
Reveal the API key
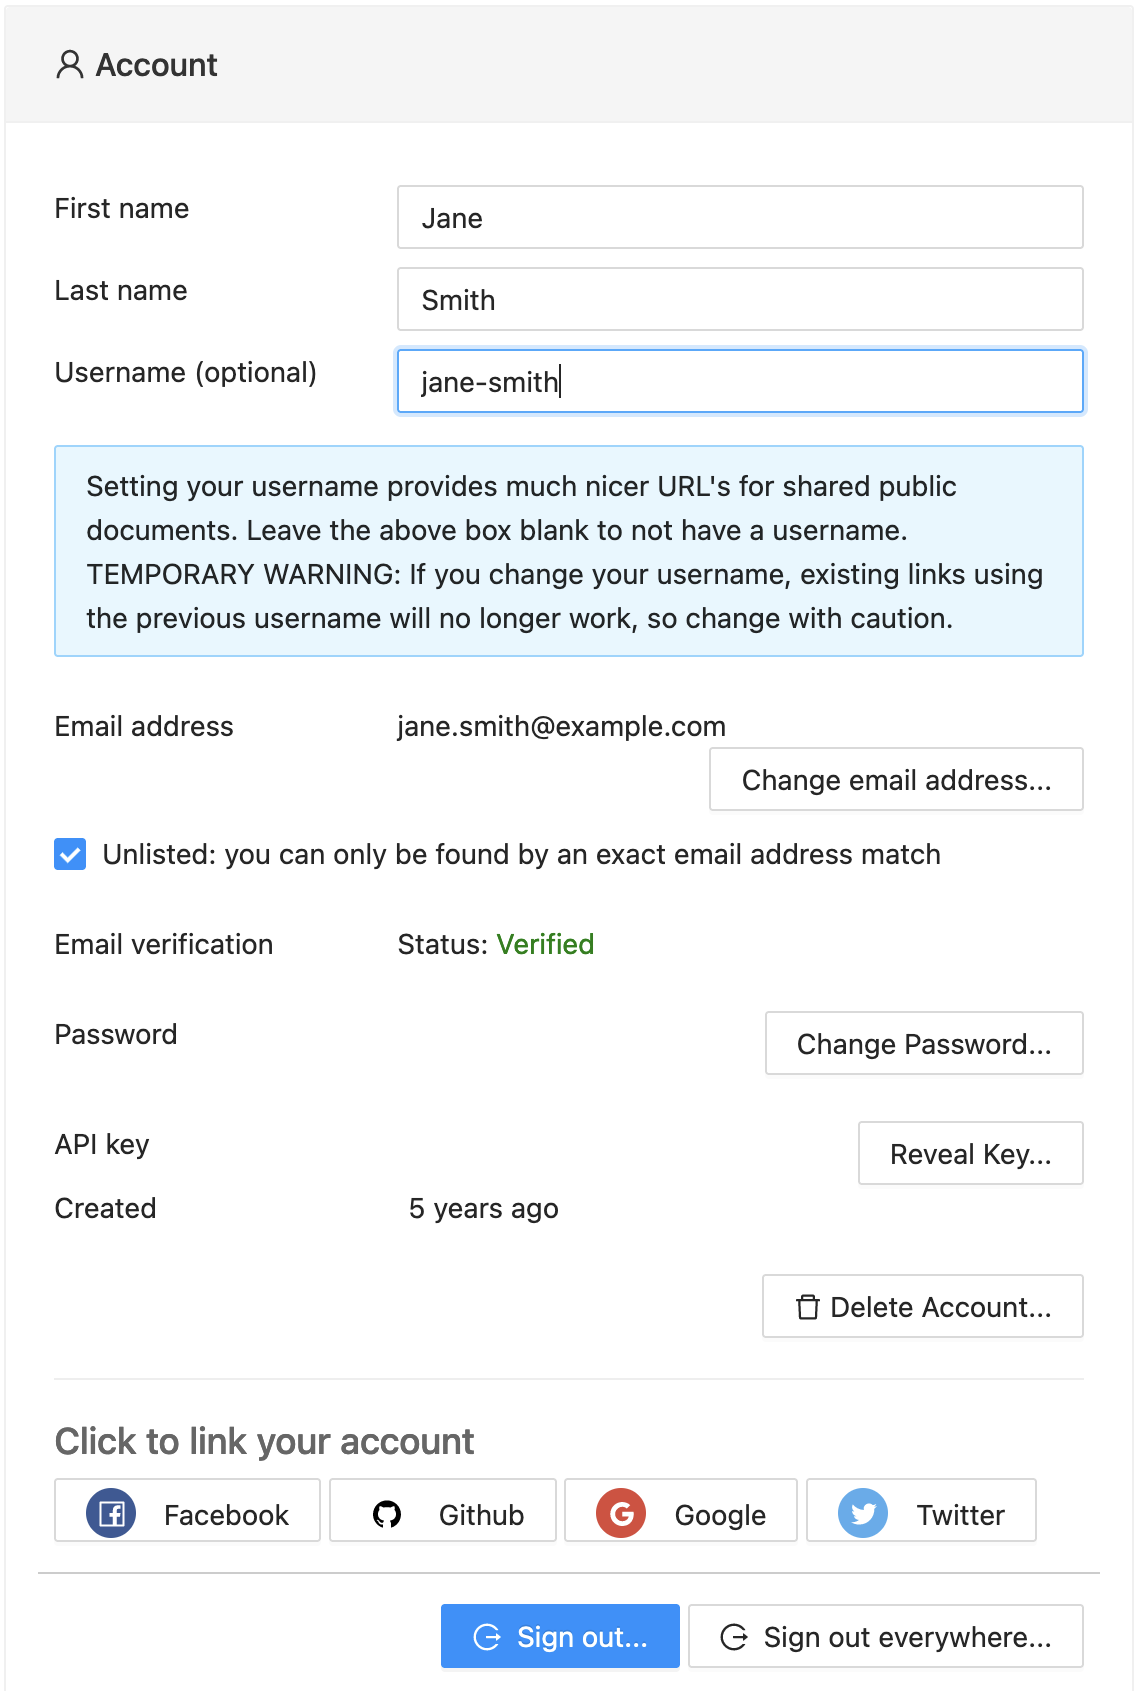pyautogui.click(x=970, y=1154)
